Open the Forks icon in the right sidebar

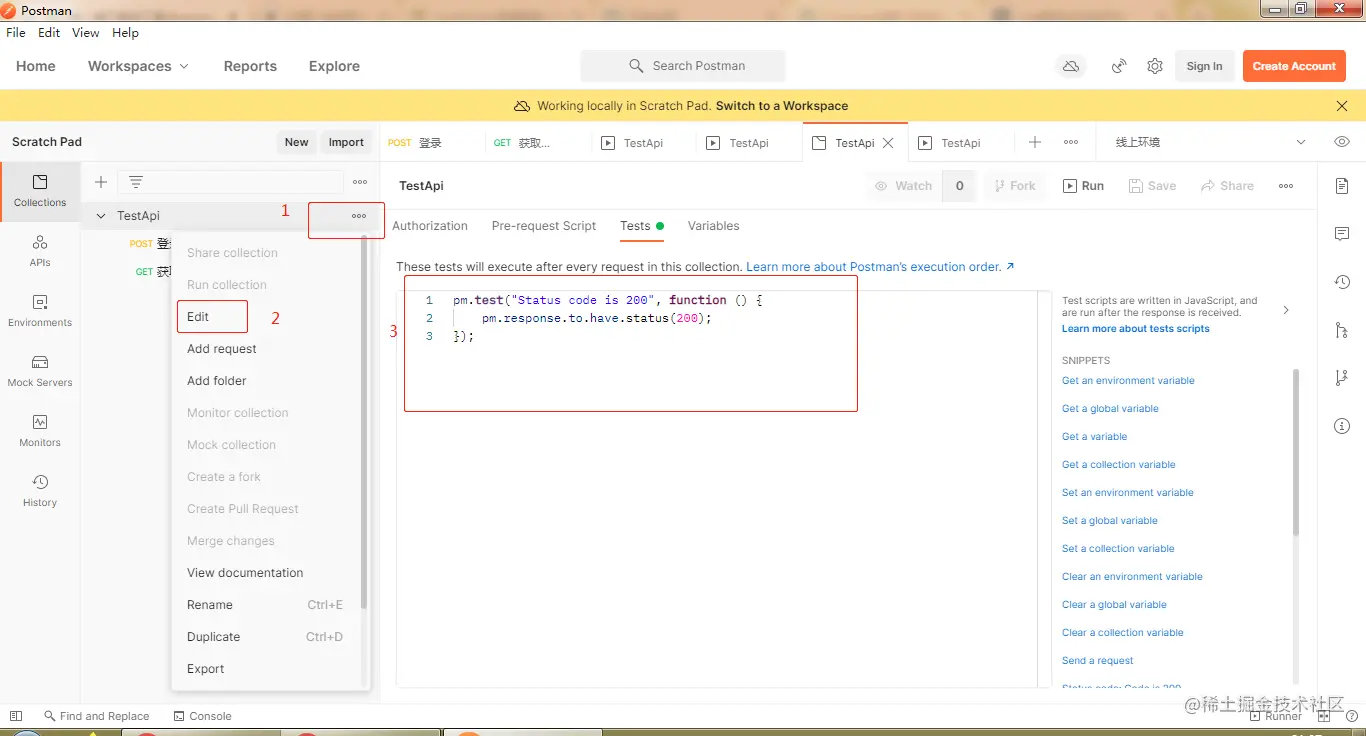1342,378
